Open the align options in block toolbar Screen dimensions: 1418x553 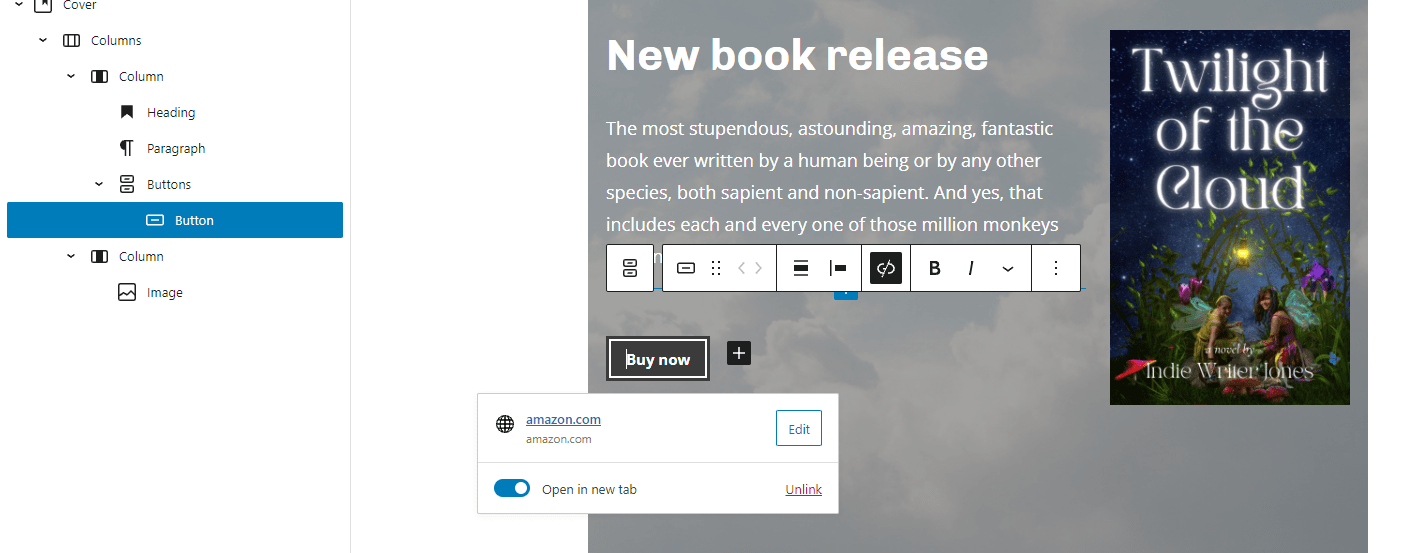pyautogui.click(x=801, y=268)
